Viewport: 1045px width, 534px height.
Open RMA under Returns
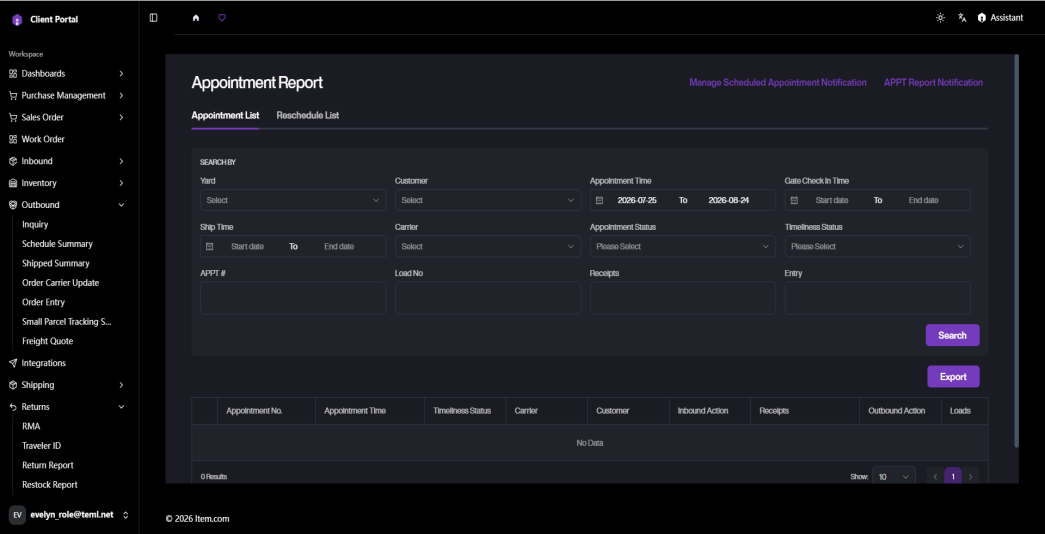(x=31, y=426)
